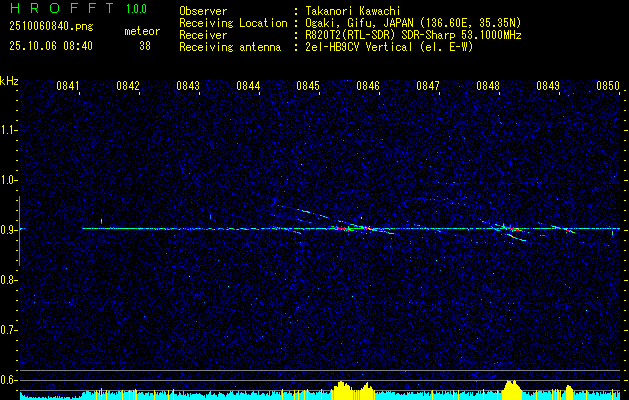This screenshot has height=400, width=629.
Task: Click the 0842 time marker
Action: pyautogui.click(x=128, y=85)
